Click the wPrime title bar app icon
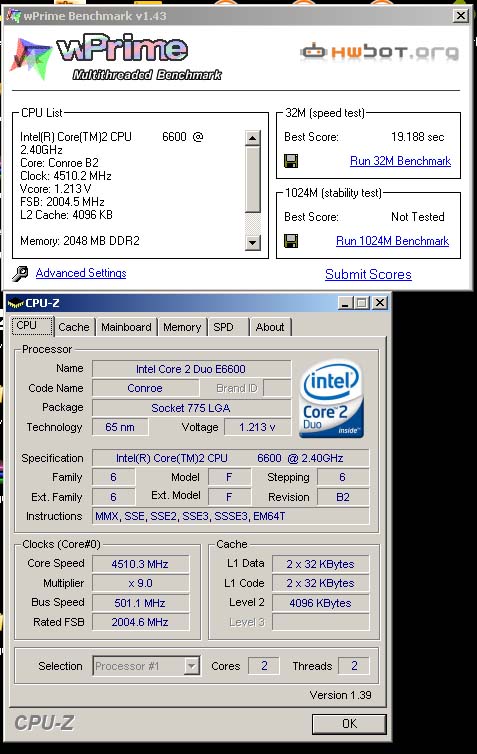The height and width of the screenshot is (754, 477). click(13, 15)
